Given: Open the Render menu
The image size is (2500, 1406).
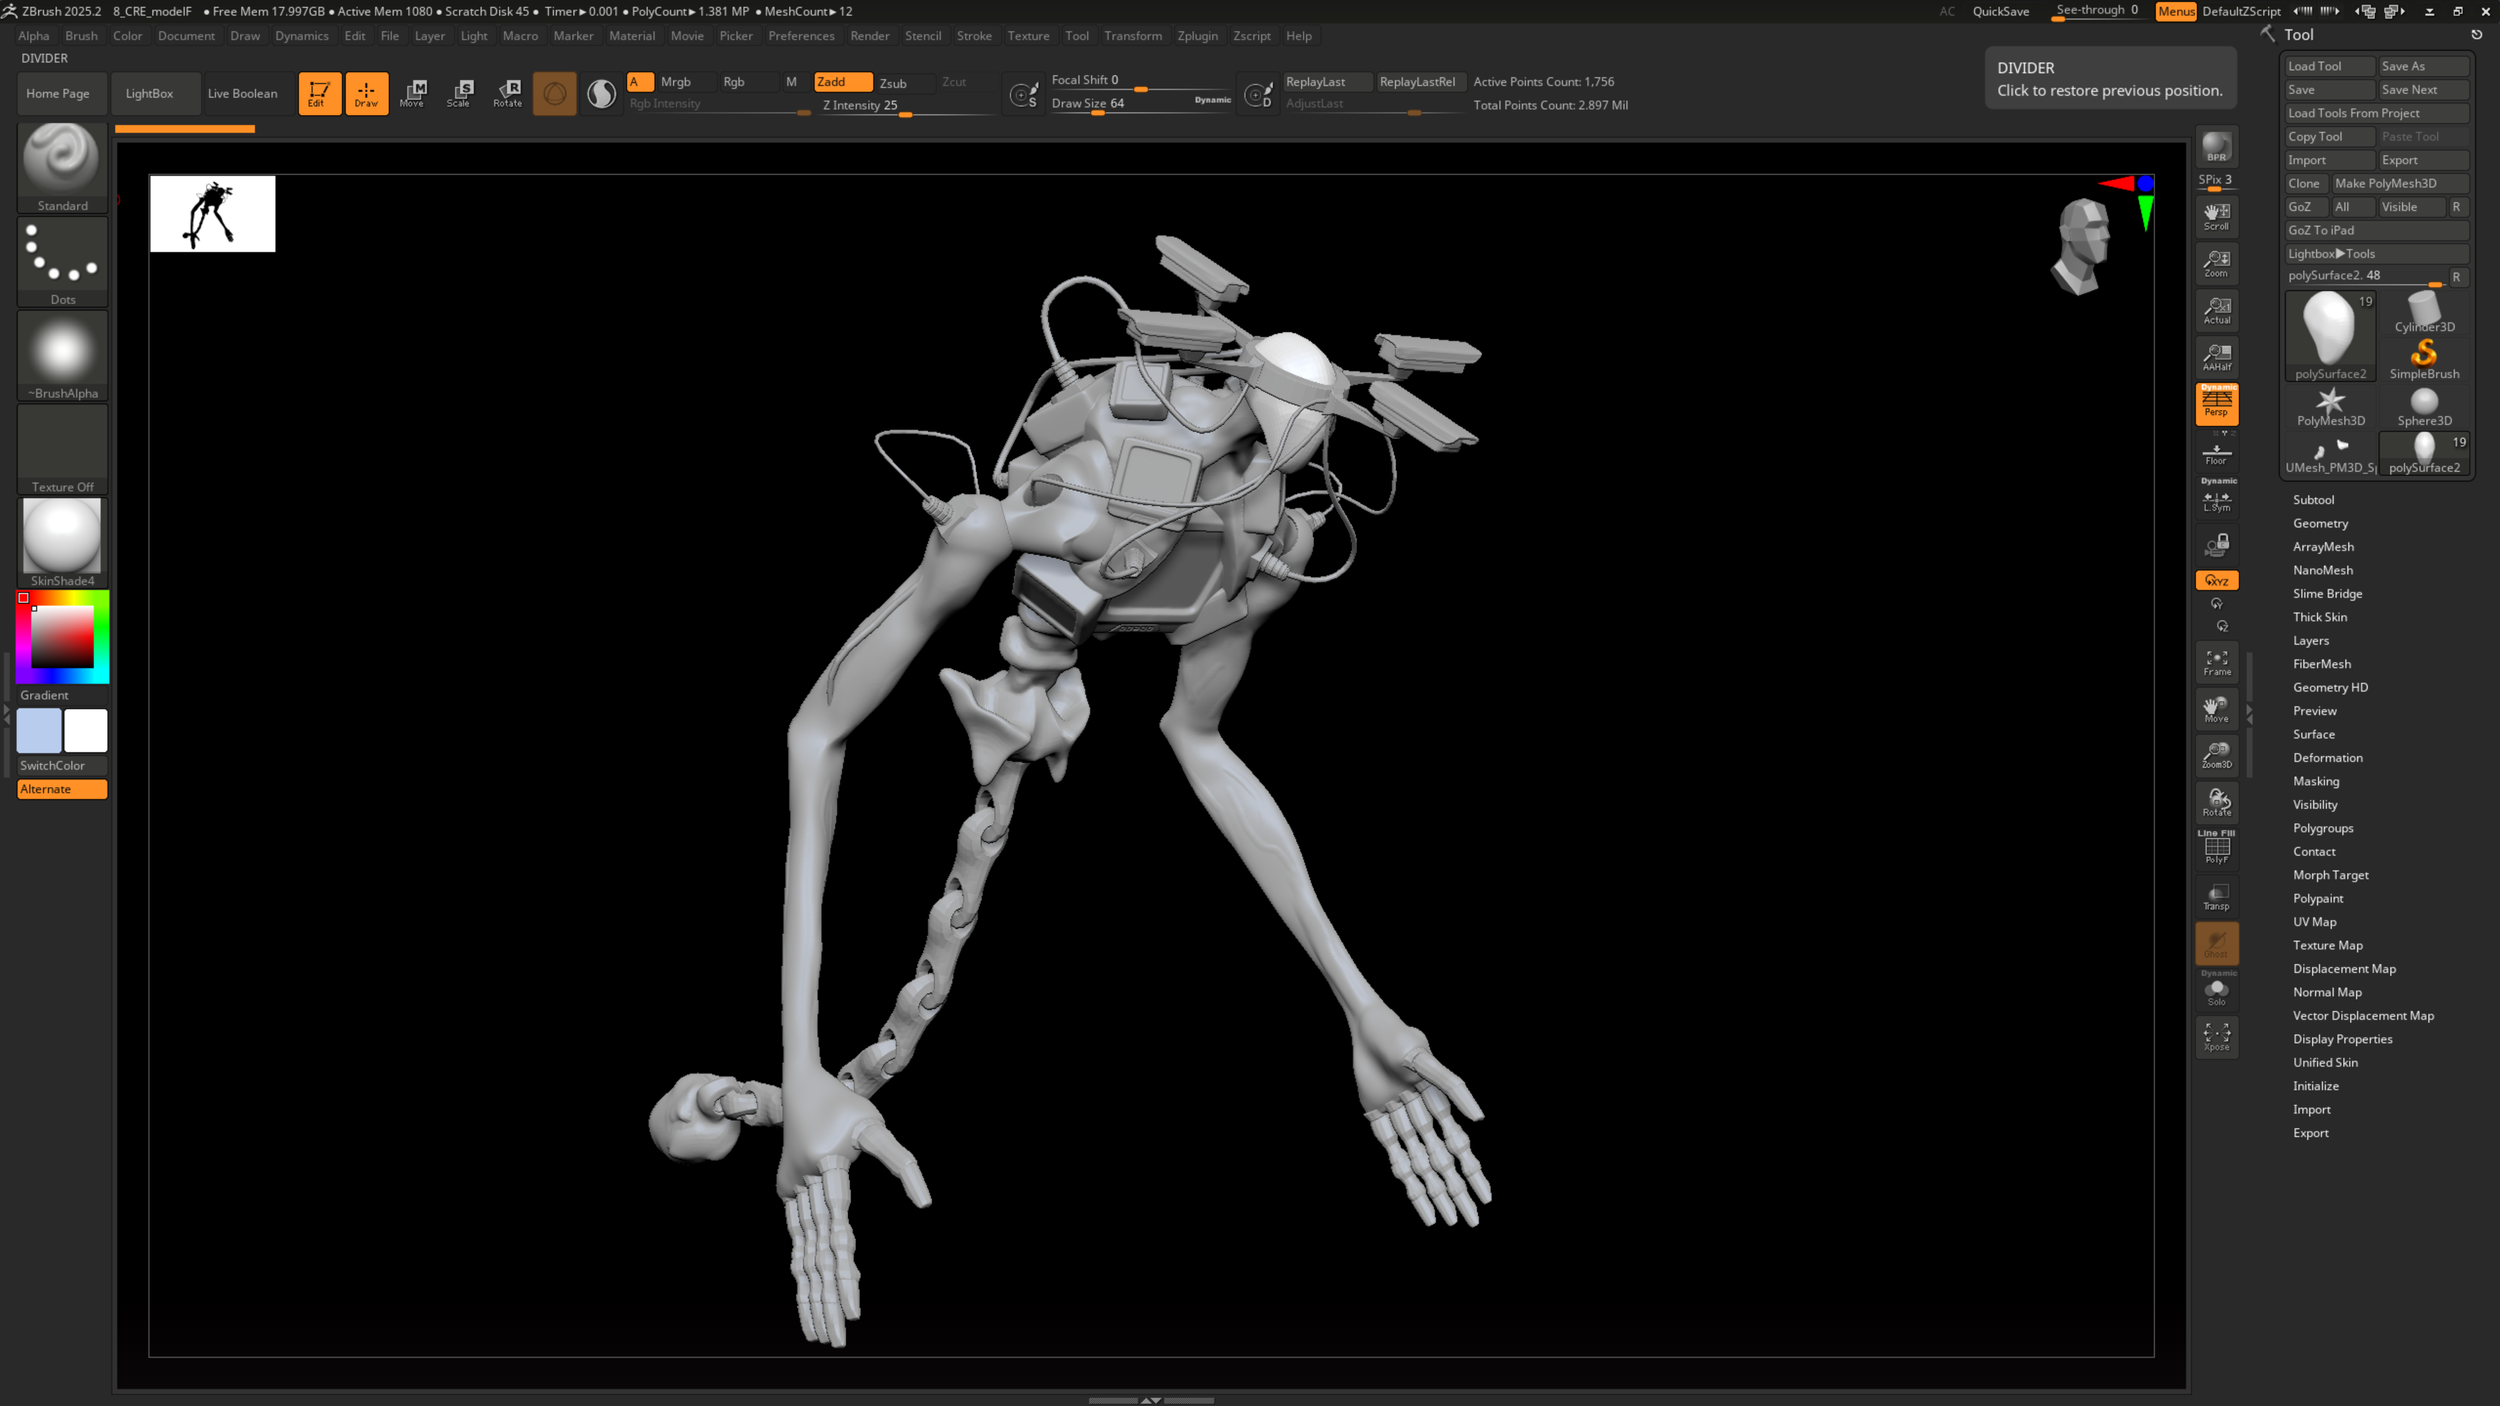Looking at the screenshot, I should [869, 36].
